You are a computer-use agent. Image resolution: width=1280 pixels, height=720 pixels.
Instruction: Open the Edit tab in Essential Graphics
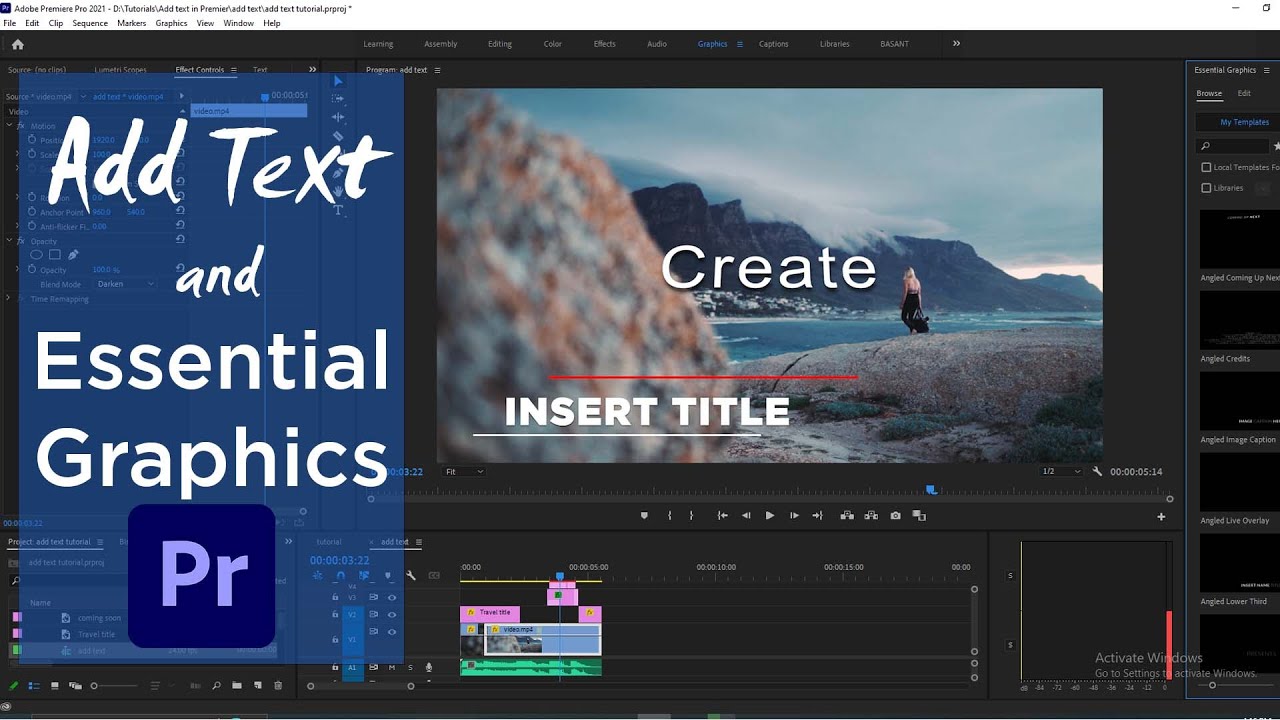pyautogui.click(x=1244, y=93)
